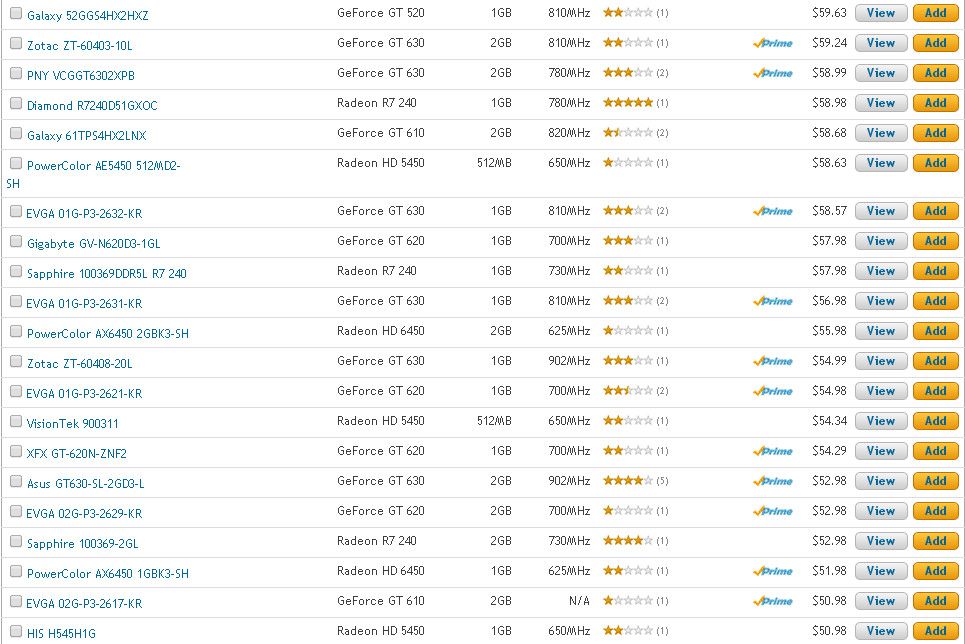Open the Zotac ZT-60408-20L link
The width and height of the screenshot is (965, 644).
coord(79,363)
